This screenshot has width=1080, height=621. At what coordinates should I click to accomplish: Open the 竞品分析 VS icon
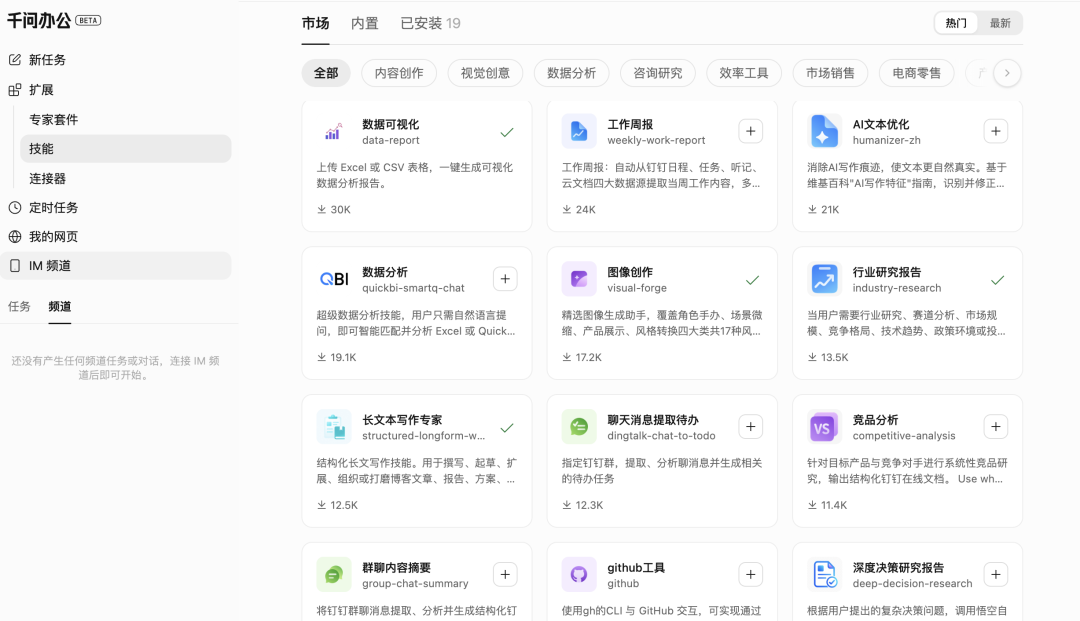[x=824, y=427]
